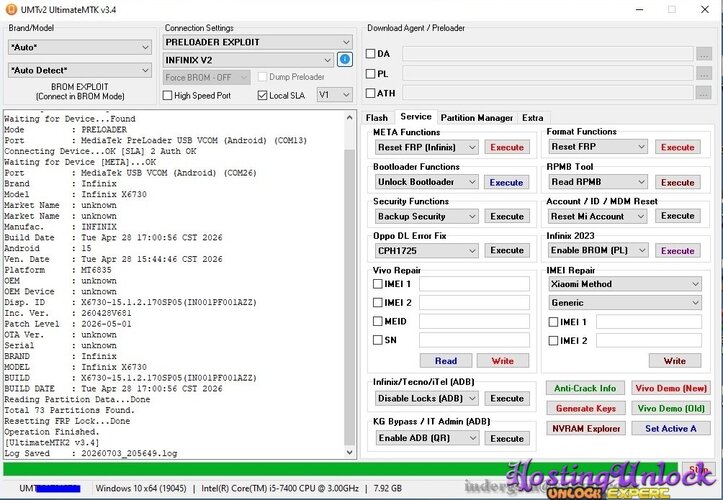Open the Disable Locks (ADB) dropdown

point(427,398)
